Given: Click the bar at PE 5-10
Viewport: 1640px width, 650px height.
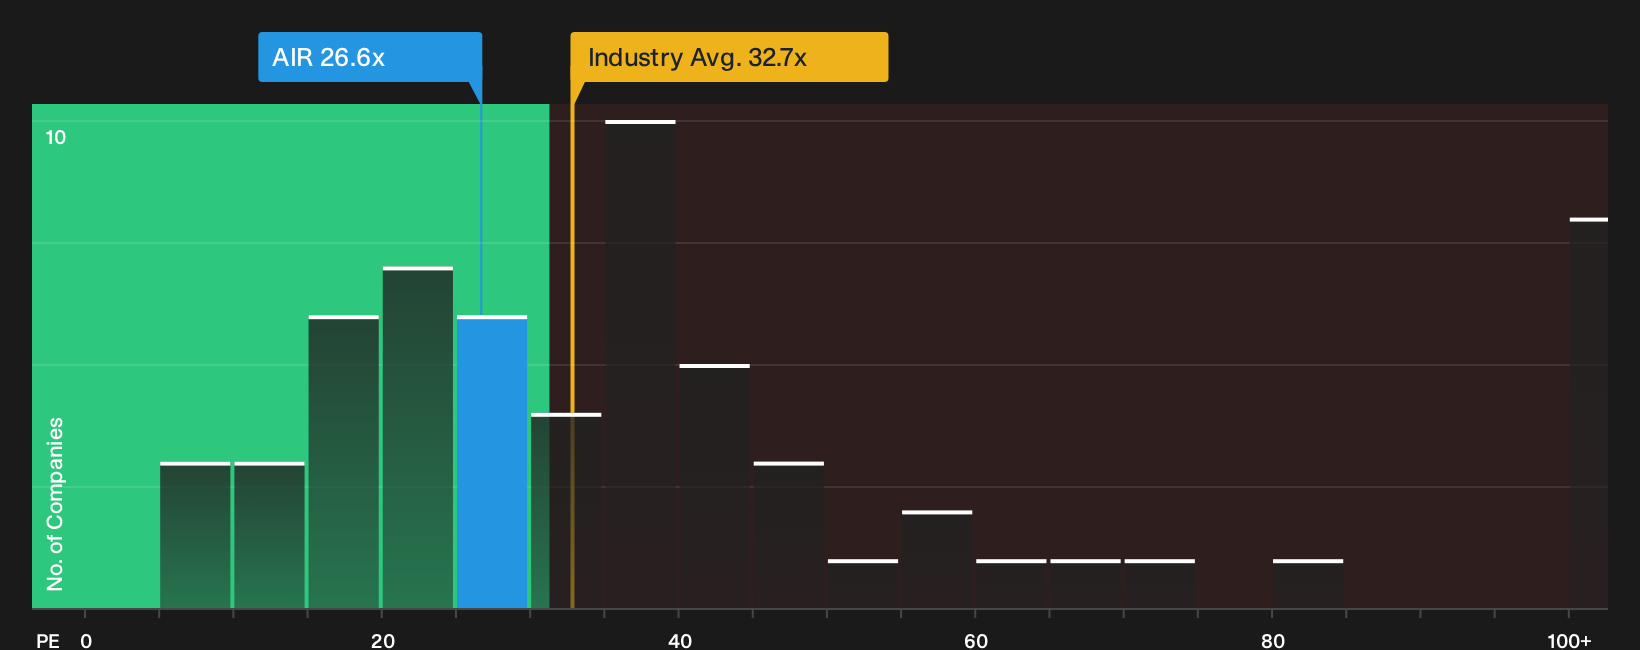Looking at the screenshot, I should tap(195, 535).
